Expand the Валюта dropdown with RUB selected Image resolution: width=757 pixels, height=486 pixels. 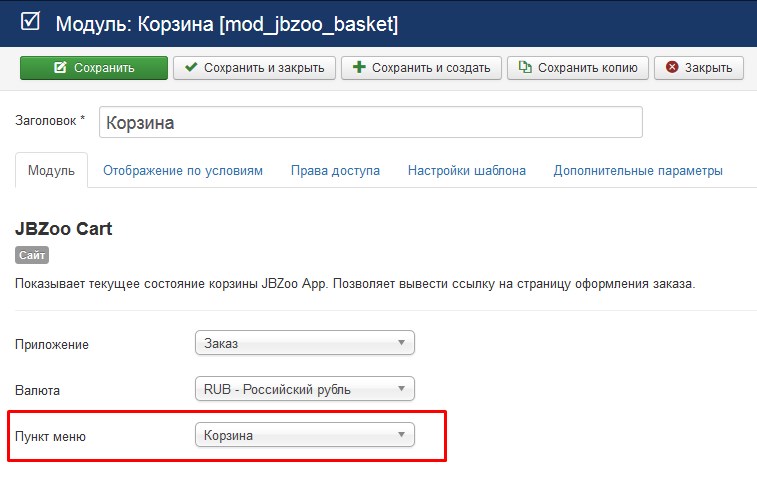click(304, 389)
